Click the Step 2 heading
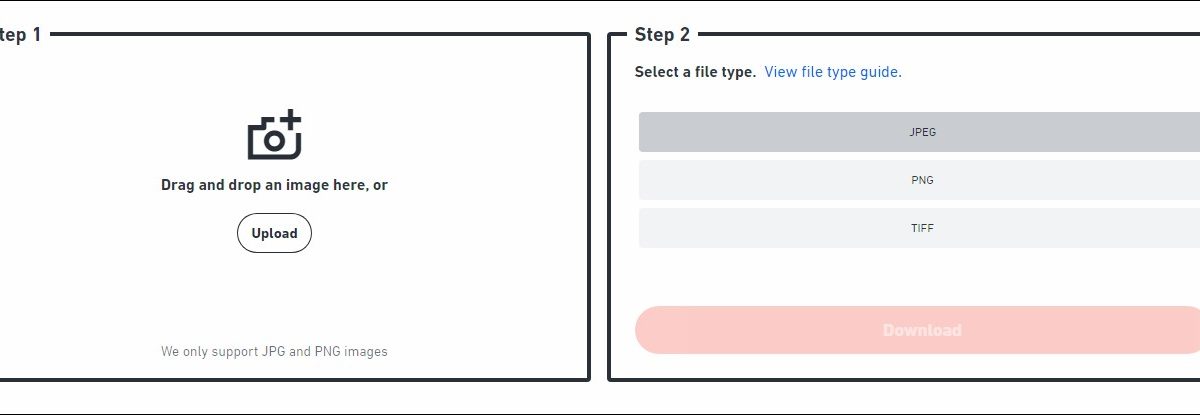Viewport: 1200px width, 415px height. [x=662, y=35]
